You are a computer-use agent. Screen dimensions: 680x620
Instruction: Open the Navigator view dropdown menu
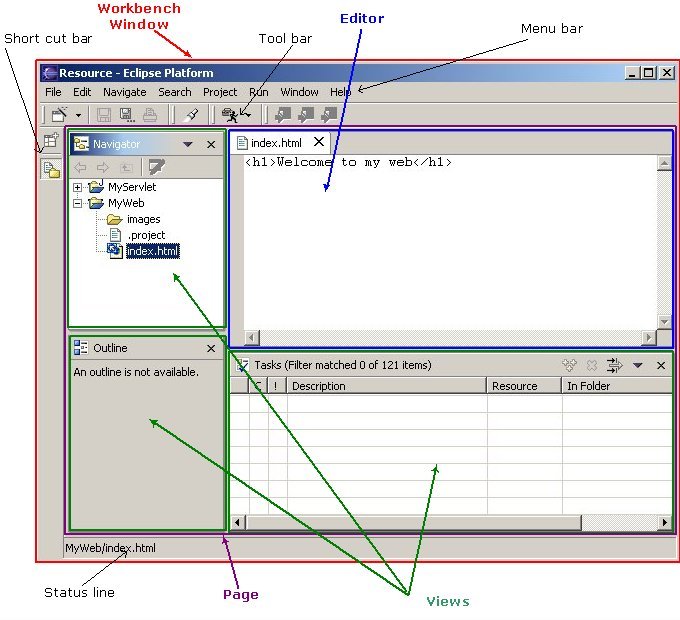(188, 145)
